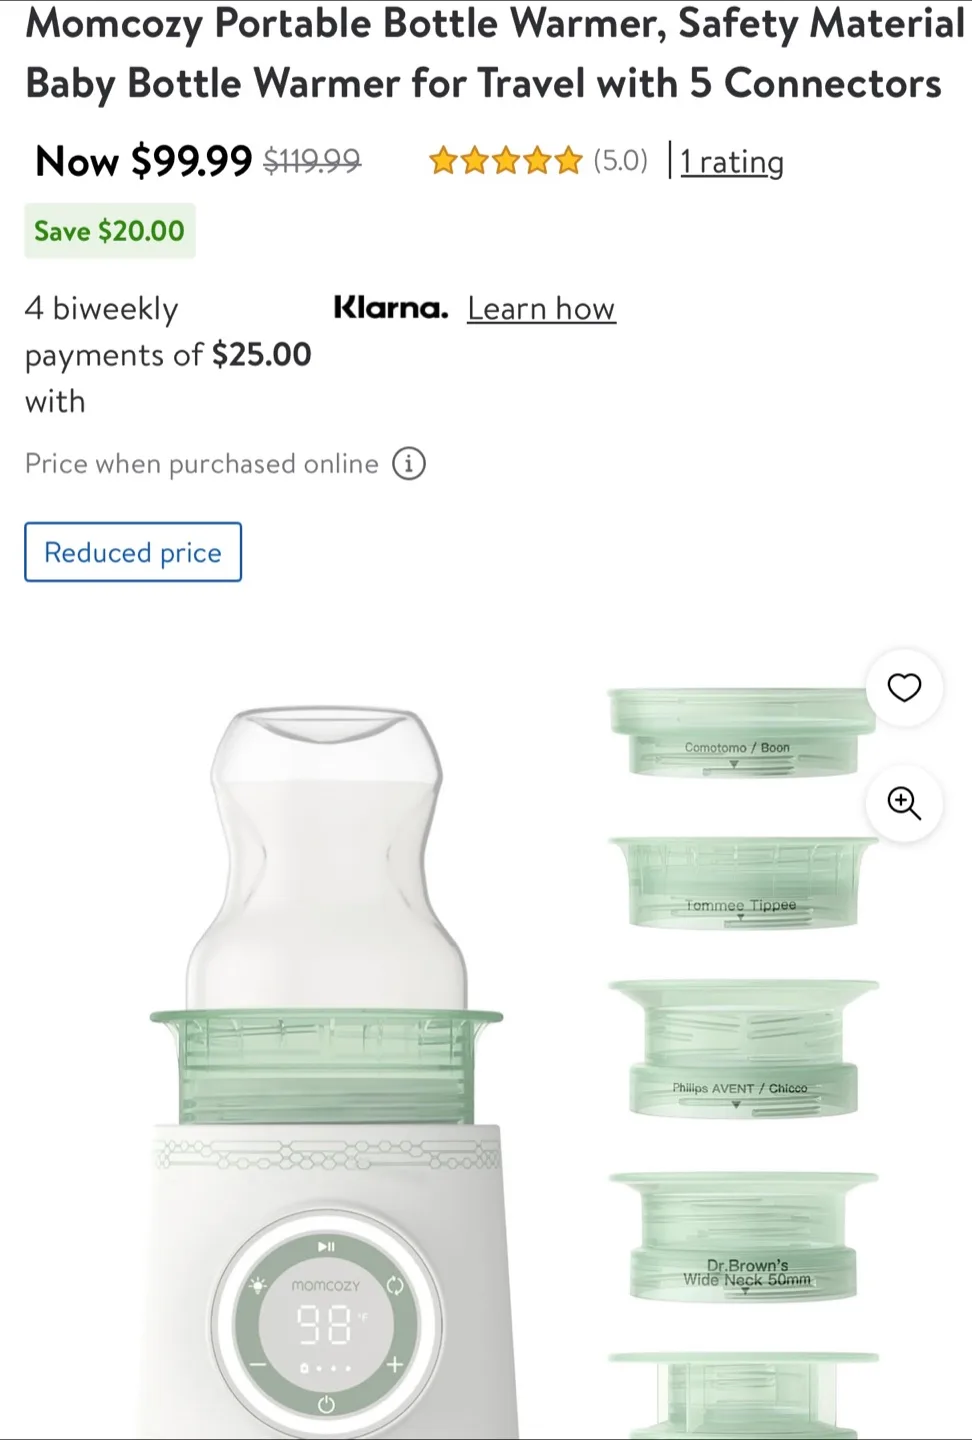Click the Klarna Learn how link
The width and height of the screenshot is (972, 1440).
click(x=541, y=308)
